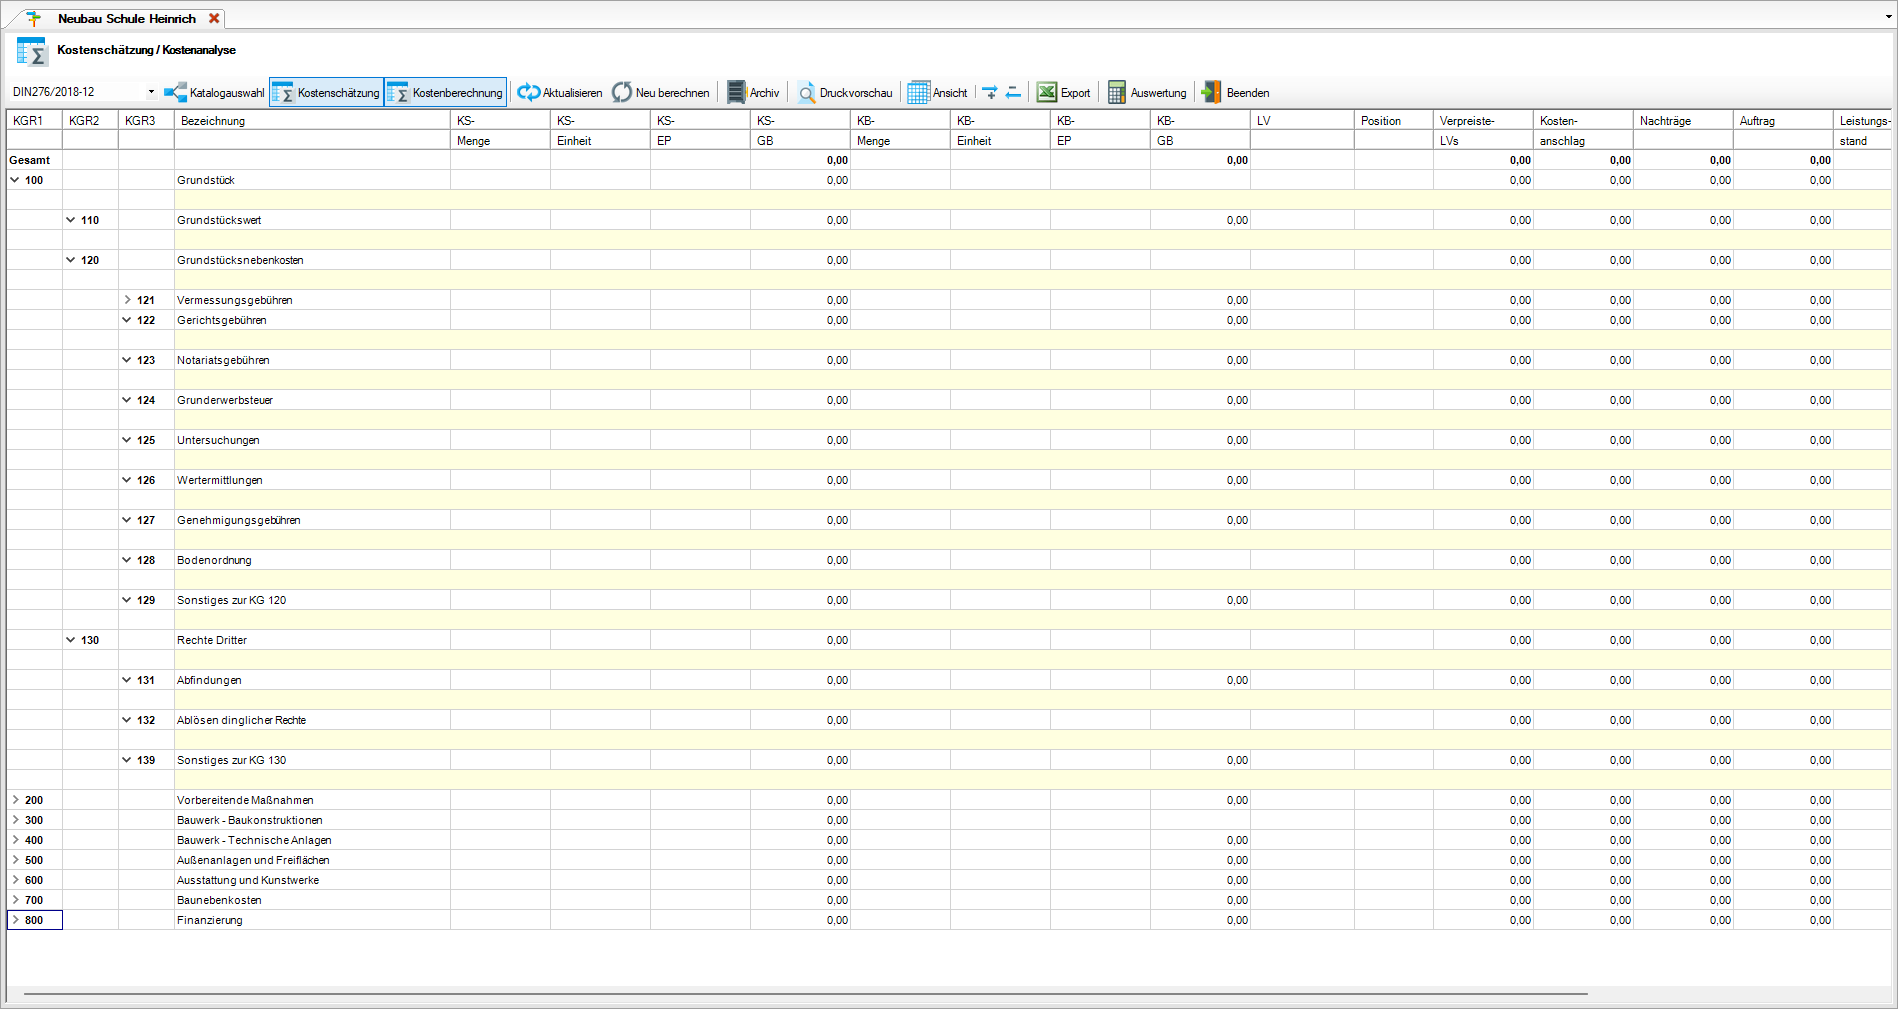Click the Beenden exit icon

point(1212,93)
